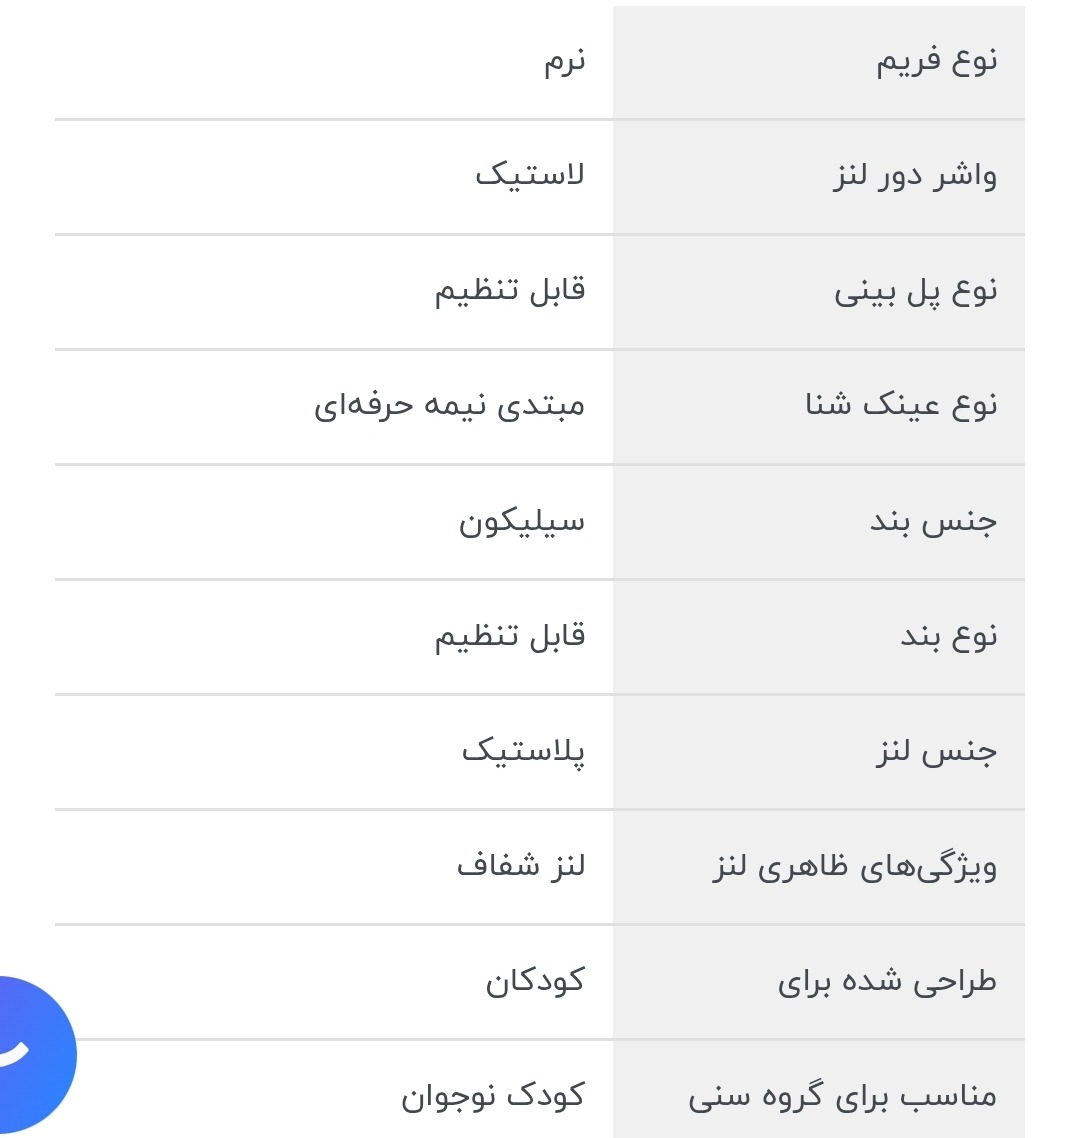The image size is (1080, 1138).
Task: Click the نوع پل بینی label
Action: pos(915,292)
